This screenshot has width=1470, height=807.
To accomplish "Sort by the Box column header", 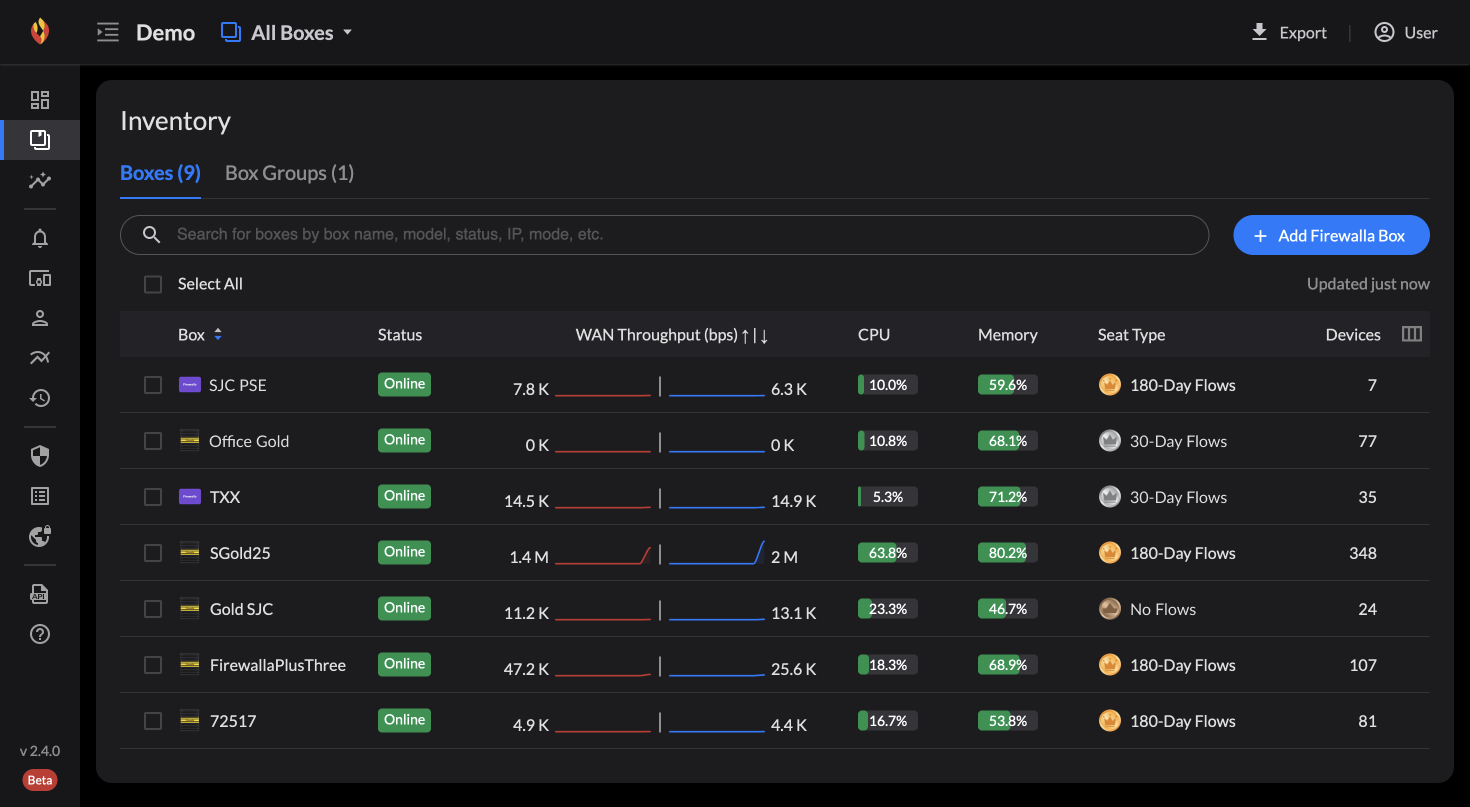I will (200, 335).
